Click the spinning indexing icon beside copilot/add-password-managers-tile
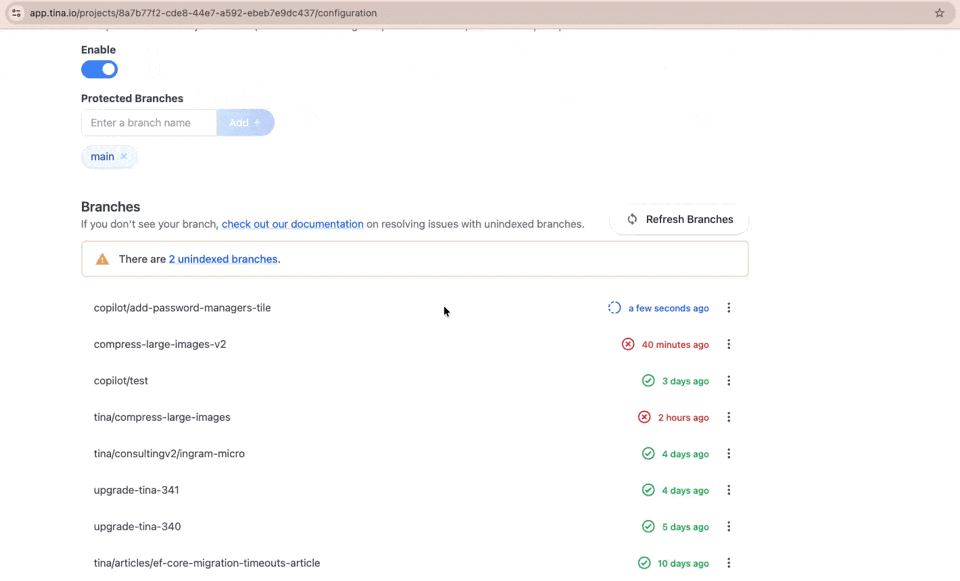The image size is (960, 581). (613, 308)
